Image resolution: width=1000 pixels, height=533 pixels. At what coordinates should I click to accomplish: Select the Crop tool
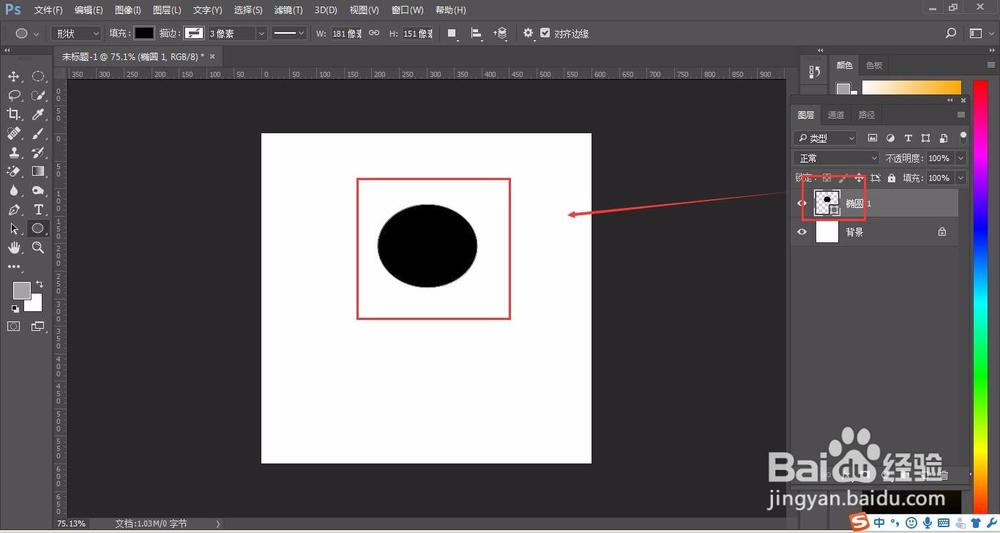(x=13, y=114)
